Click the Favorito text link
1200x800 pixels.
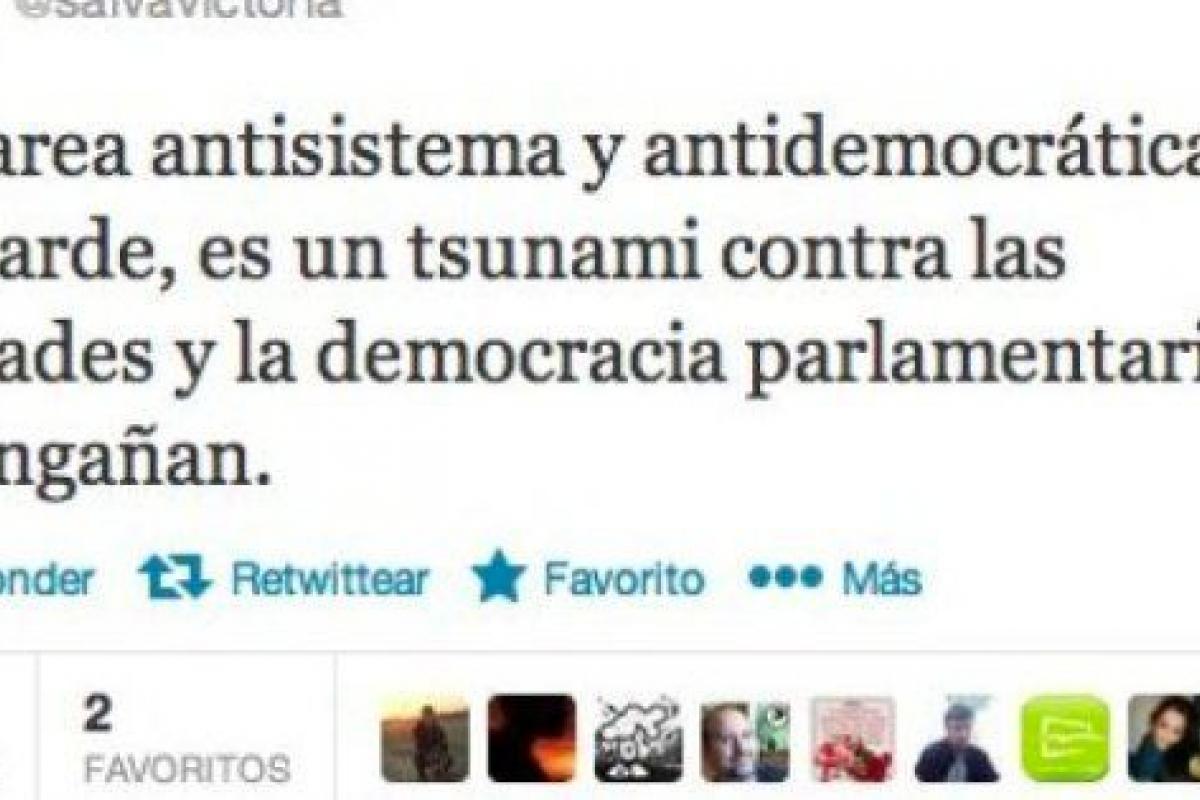623,578
